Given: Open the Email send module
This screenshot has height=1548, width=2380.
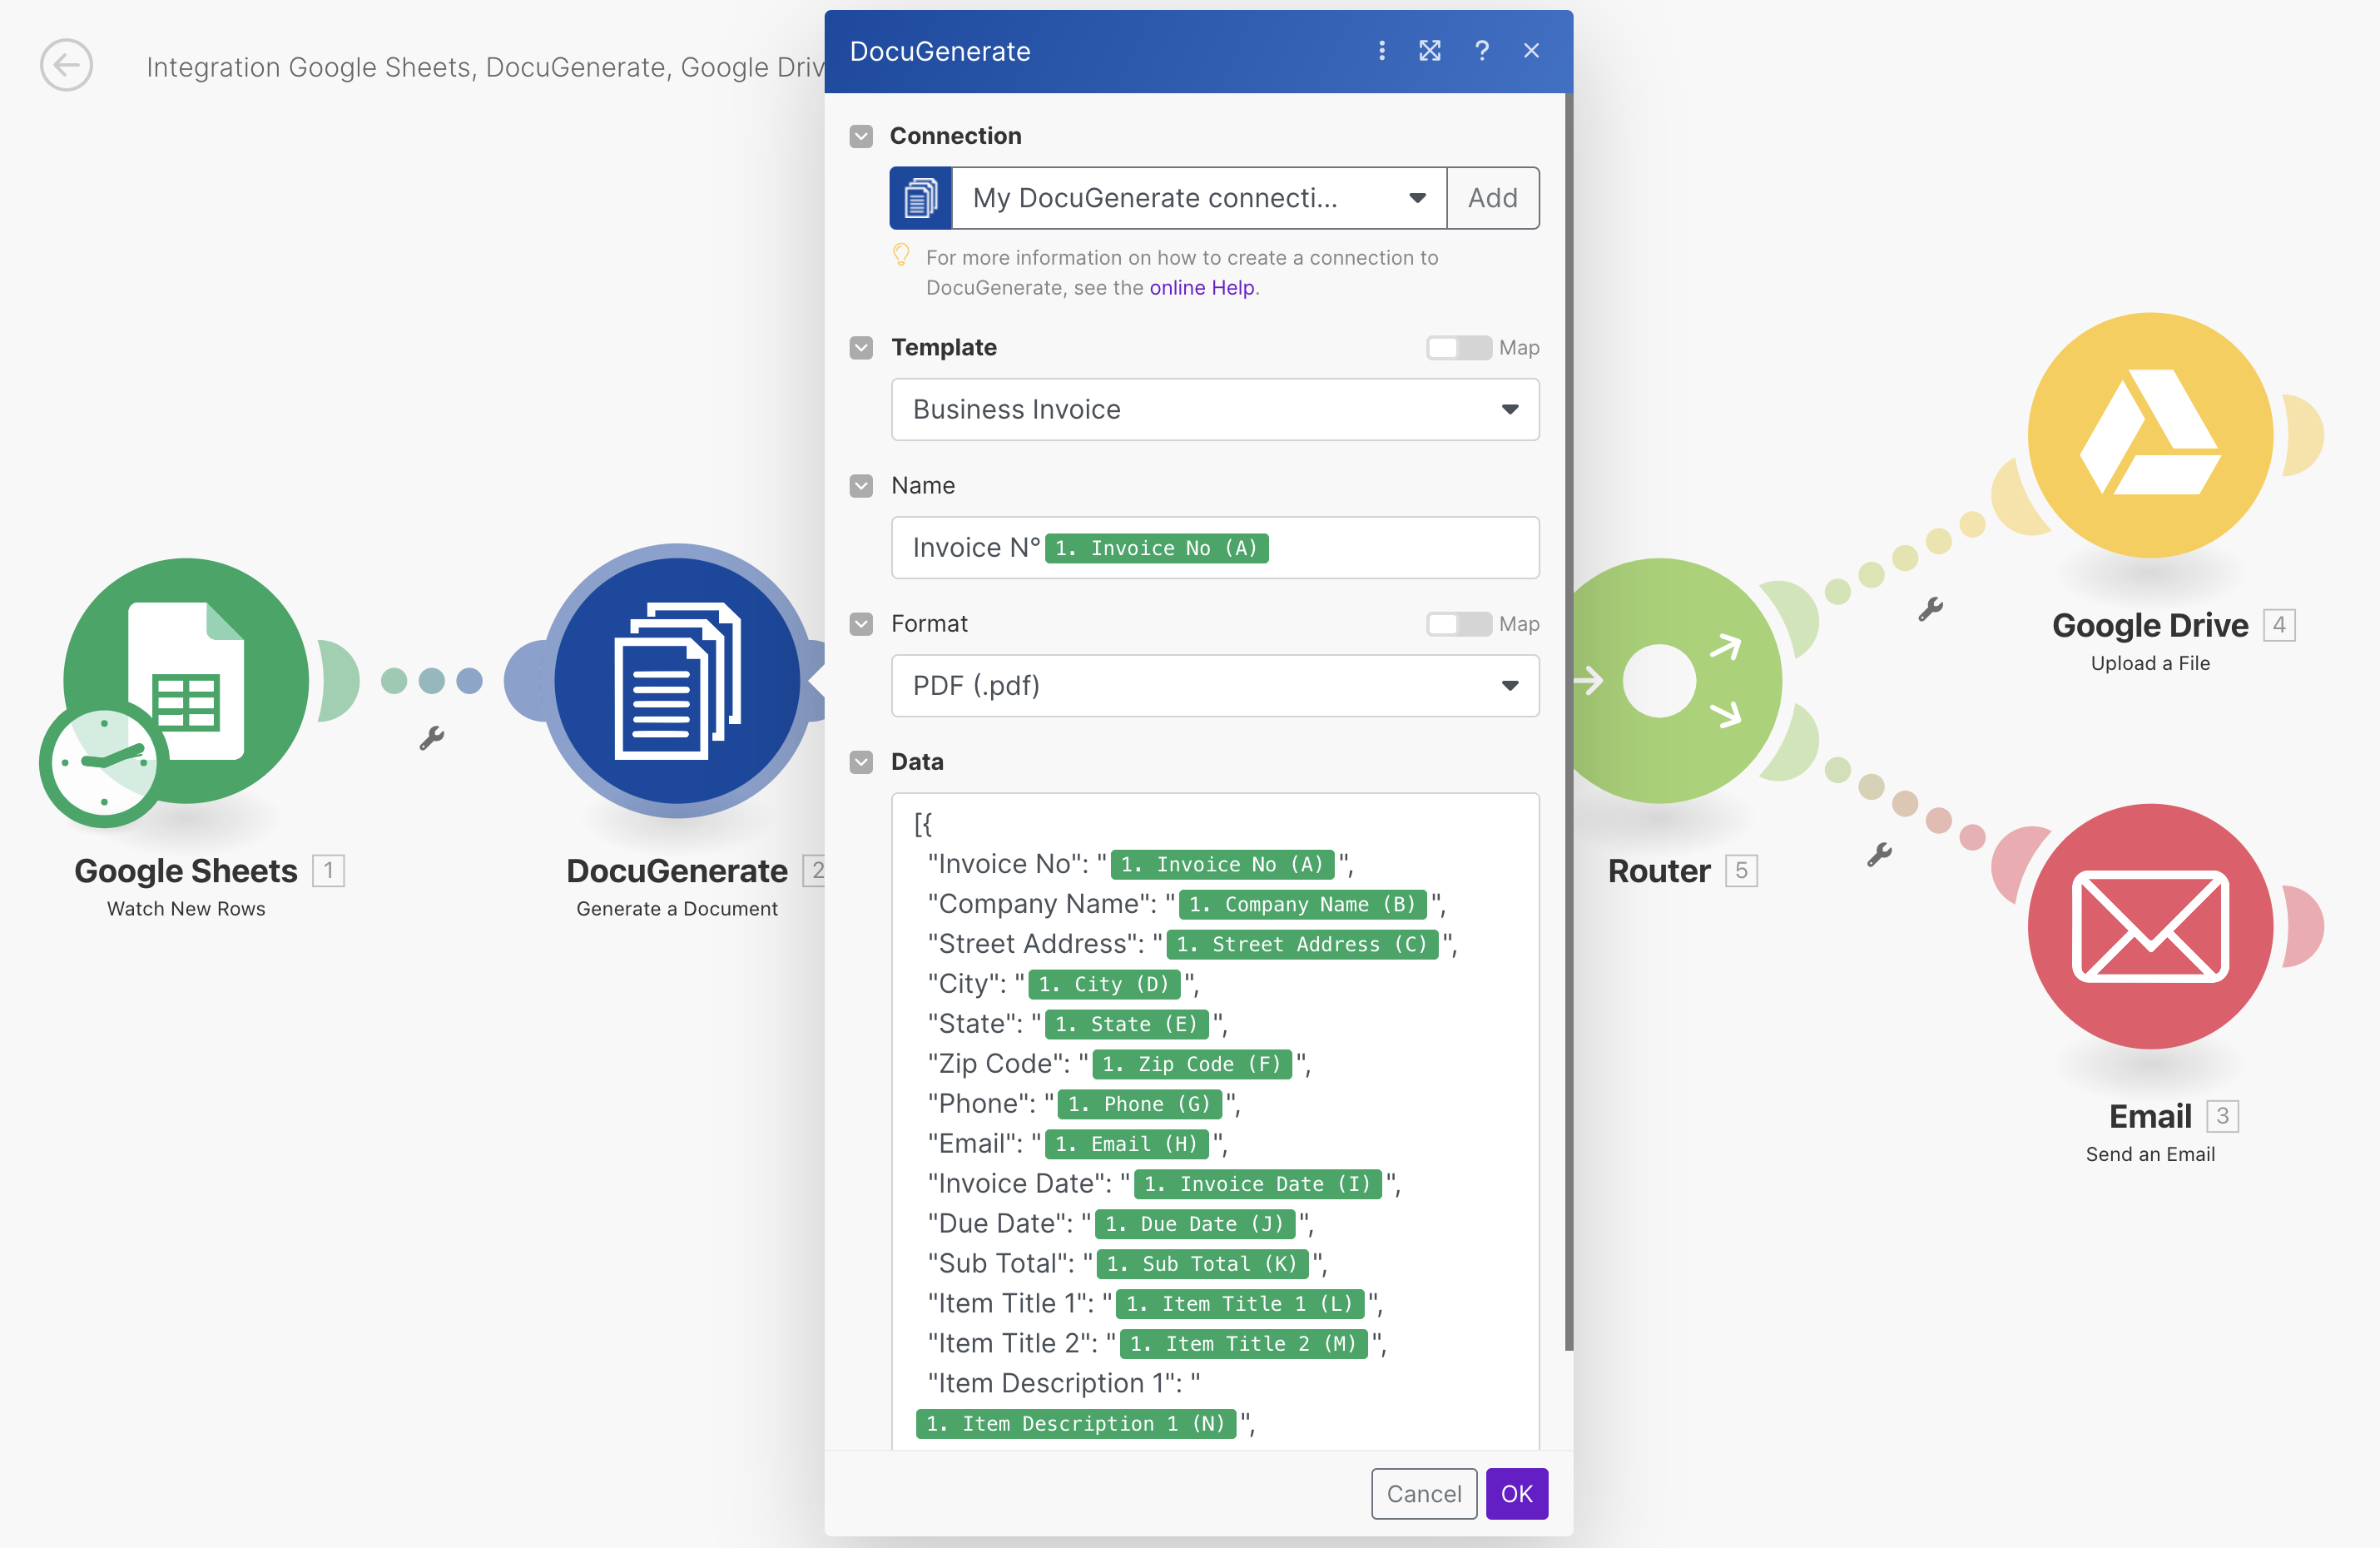Looking at the screenshot, I should pos(2150,926).
